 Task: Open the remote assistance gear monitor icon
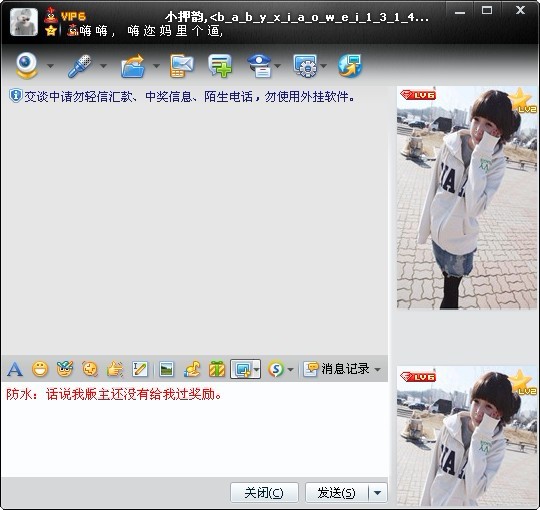pyautogui.click(x=305, y=65)
